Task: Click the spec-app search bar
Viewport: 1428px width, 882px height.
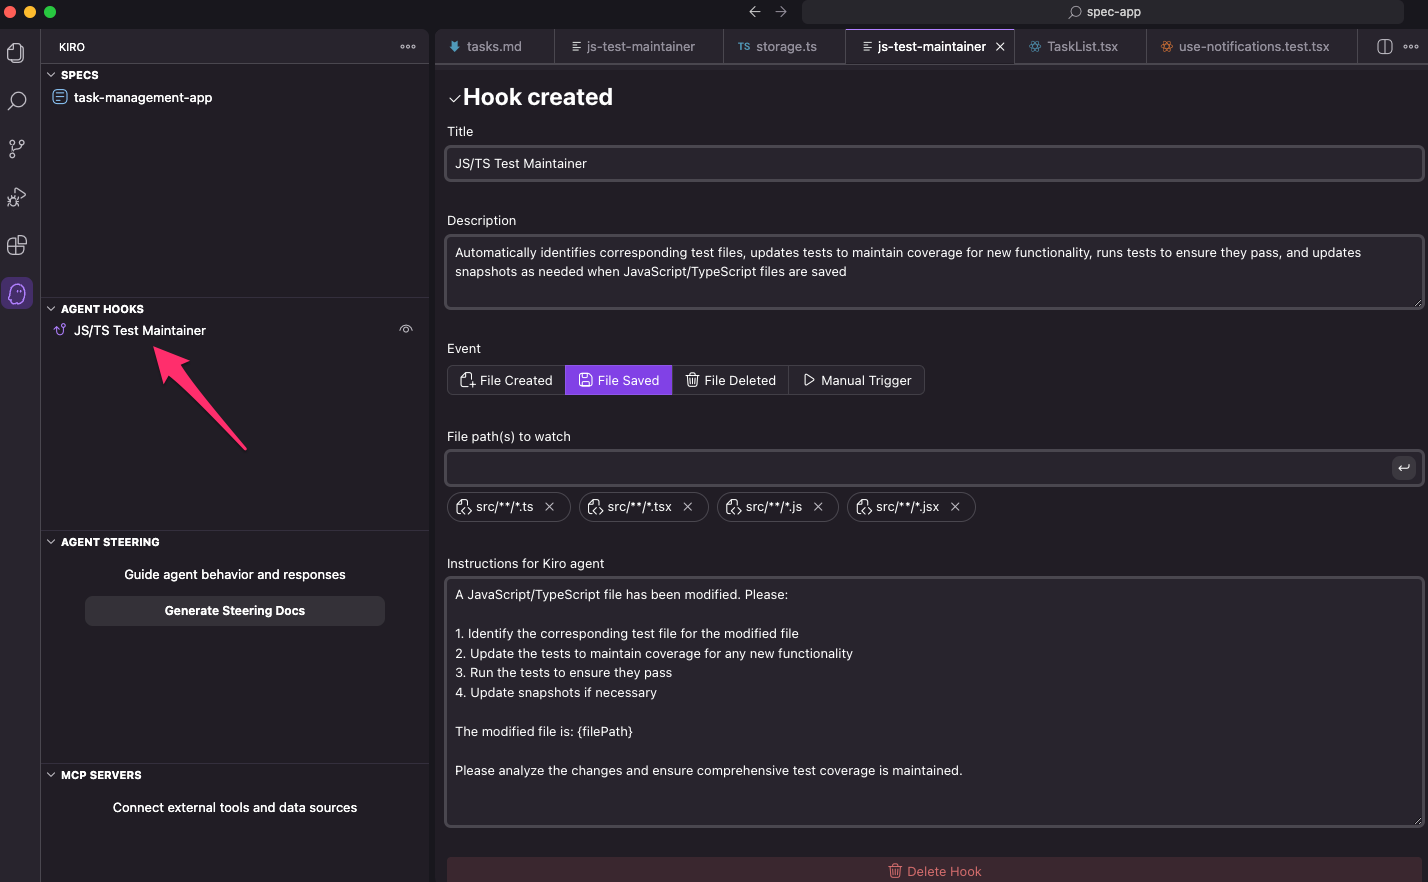Action: tap(1103, 12)
